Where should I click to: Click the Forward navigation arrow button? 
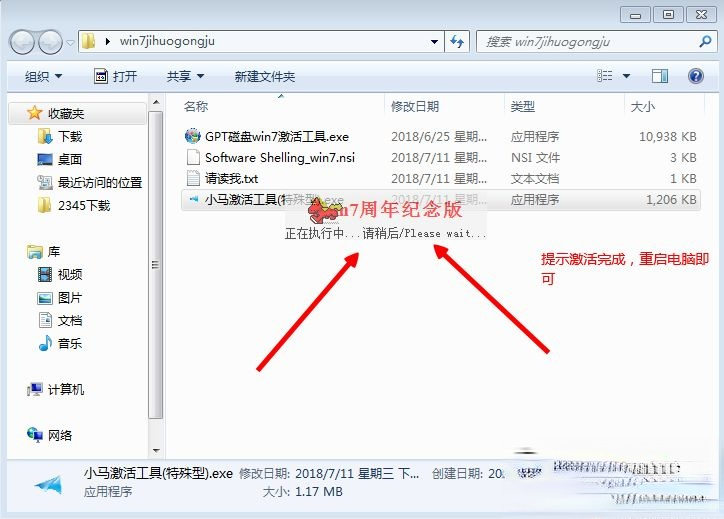[x=50, y=42]
